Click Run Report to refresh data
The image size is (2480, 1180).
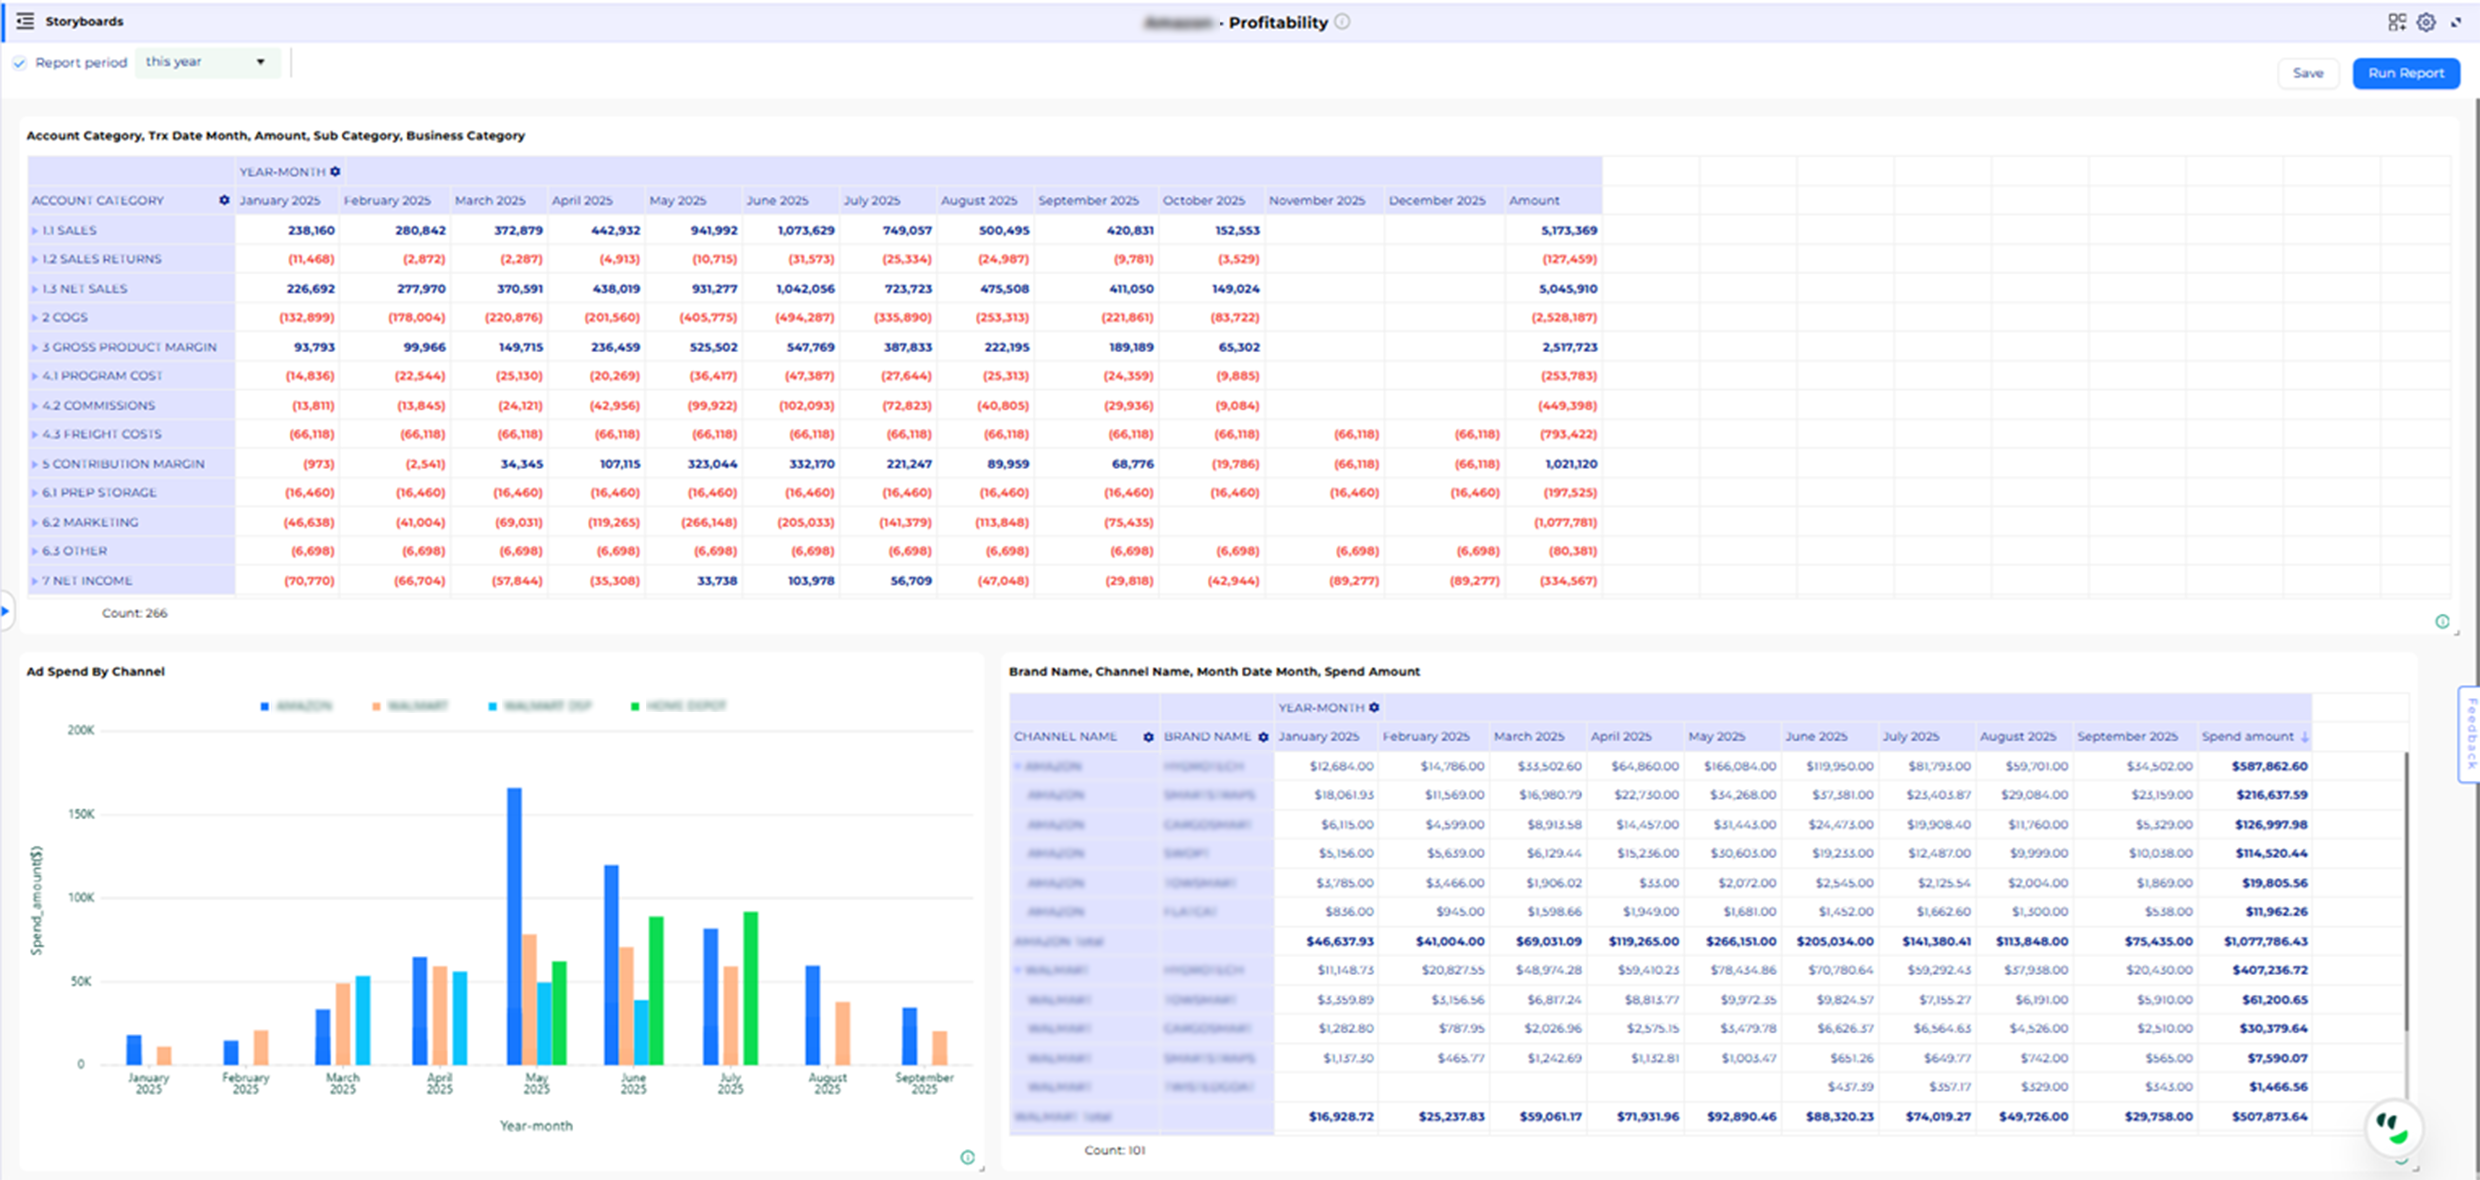coord(2405,72)
